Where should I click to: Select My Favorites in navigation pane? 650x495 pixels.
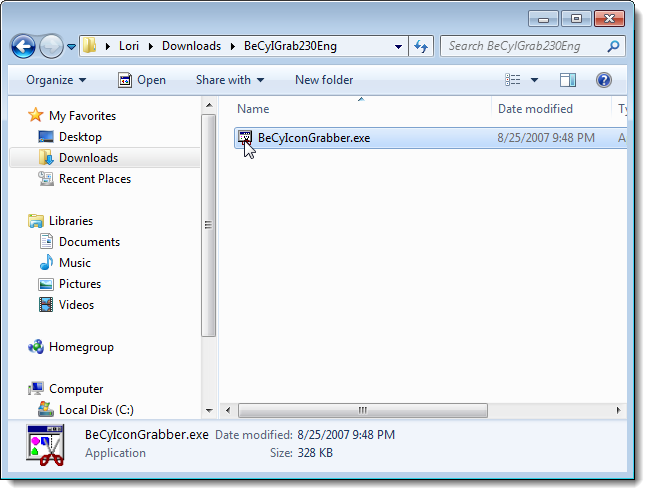point(82,116)
